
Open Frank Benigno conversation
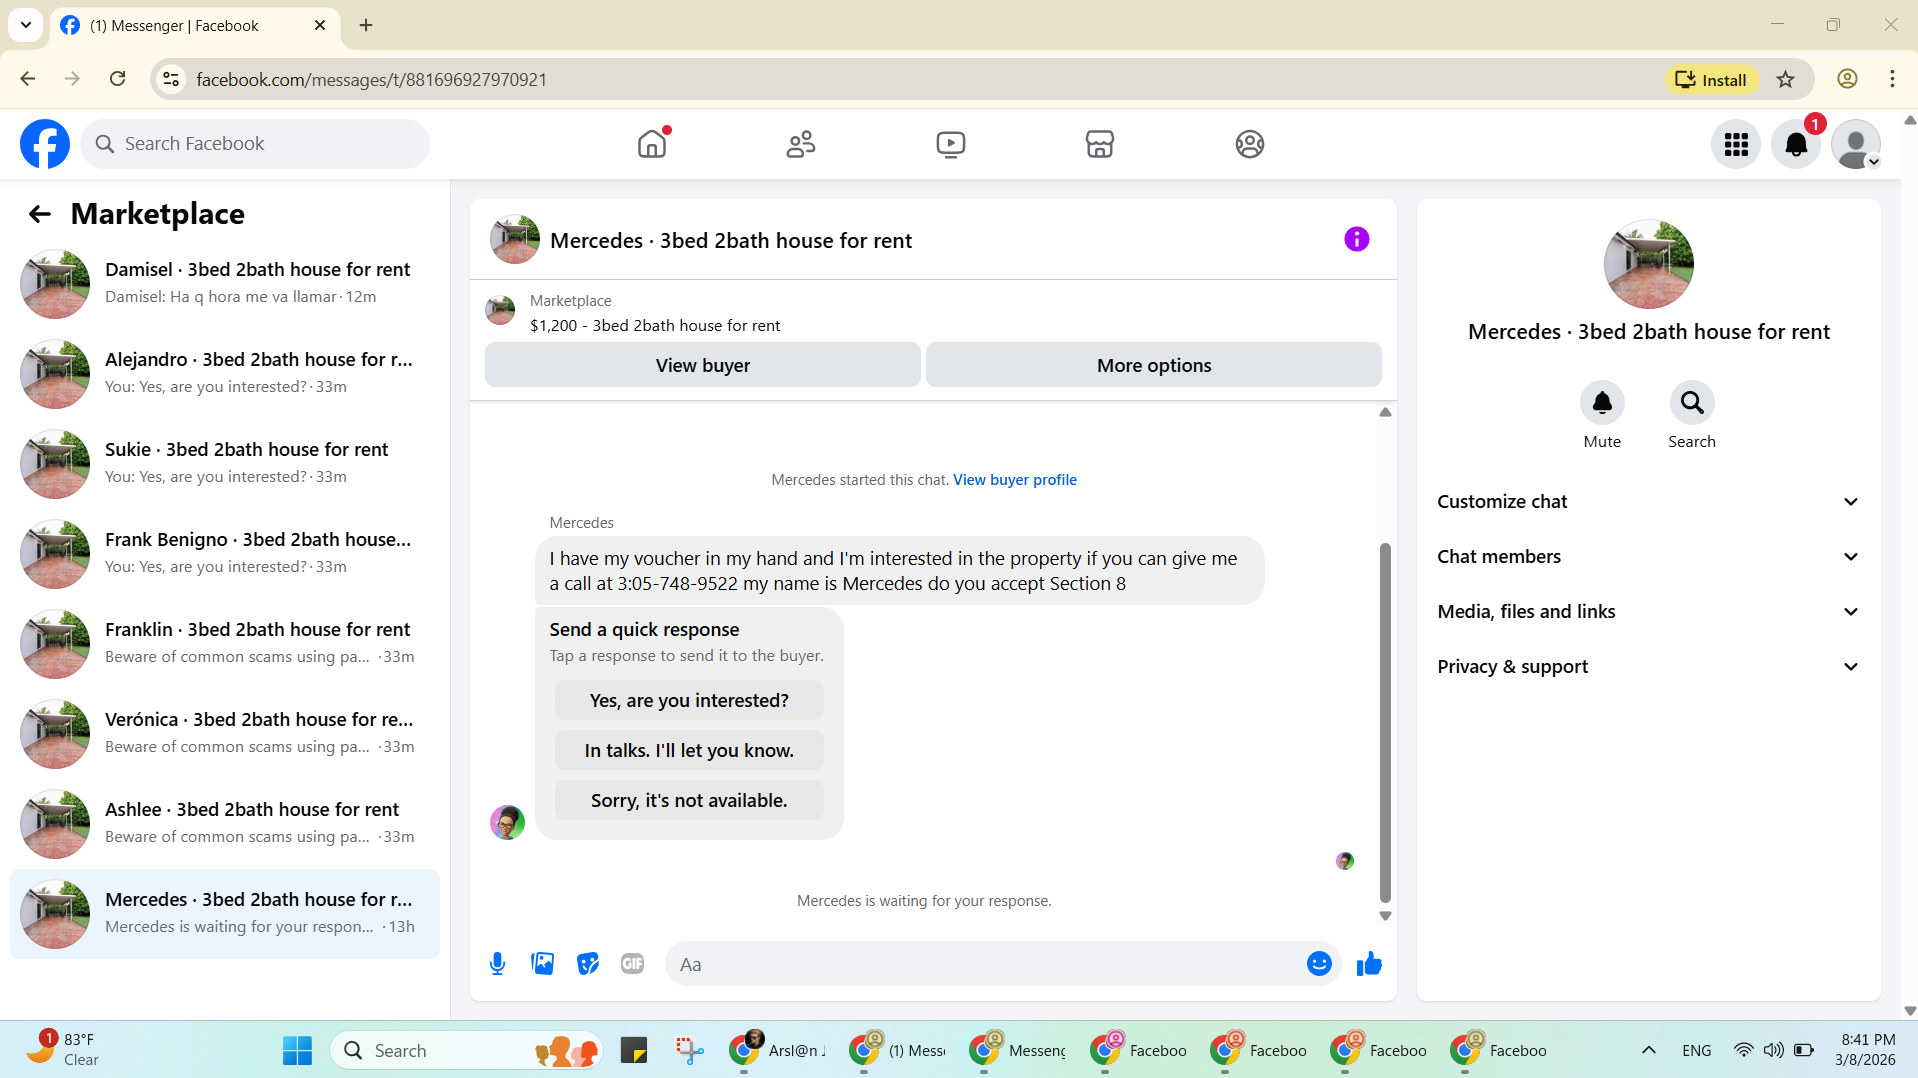225,554
